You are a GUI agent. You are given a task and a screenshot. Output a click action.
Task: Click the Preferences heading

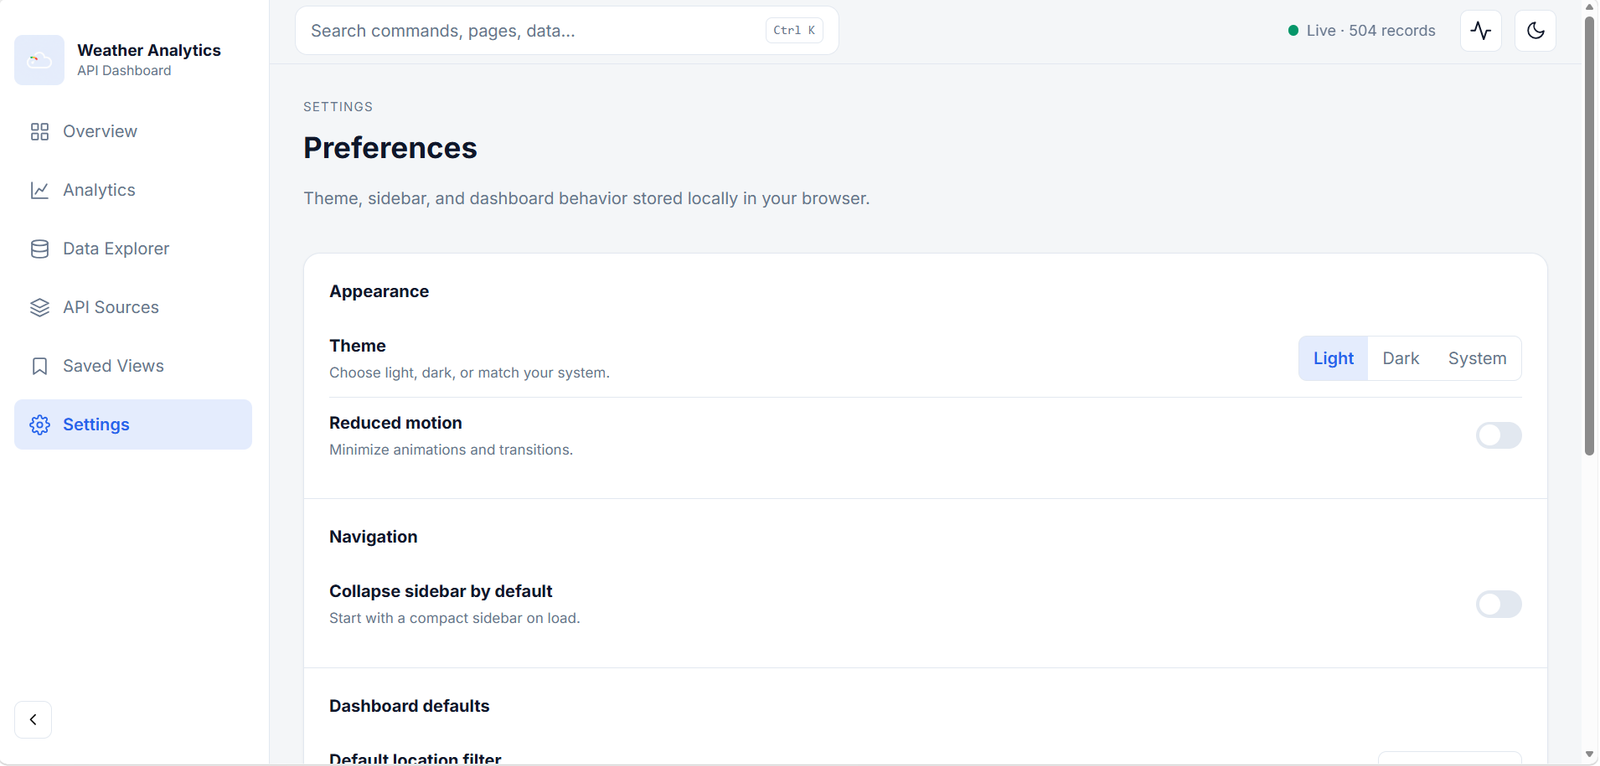(x=390, y=148)
